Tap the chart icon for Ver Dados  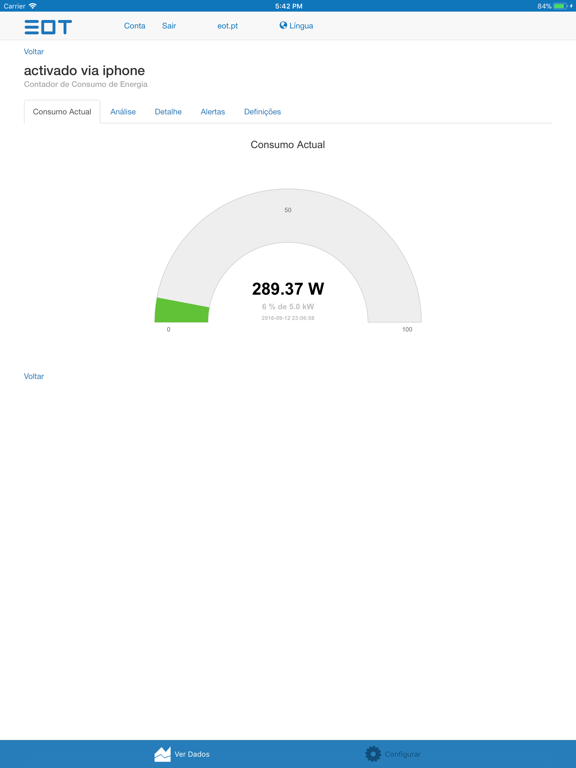(x=163, y=754)
